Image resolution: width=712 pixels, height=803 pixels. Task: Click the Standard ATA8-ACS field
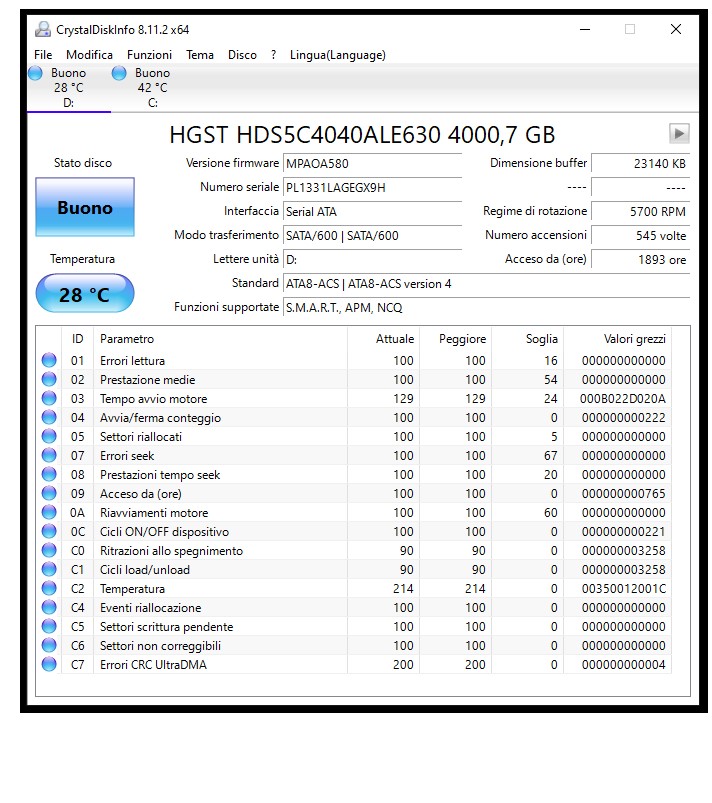click(x=486, y=284)
